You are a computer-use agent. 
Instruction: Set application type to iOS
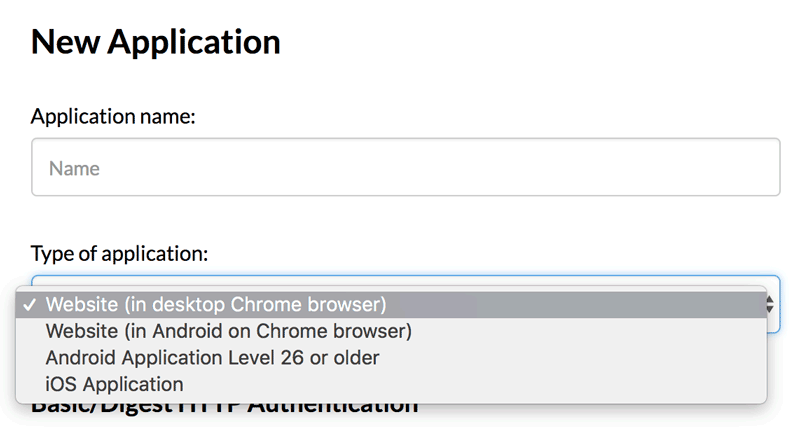coord(114,384)
